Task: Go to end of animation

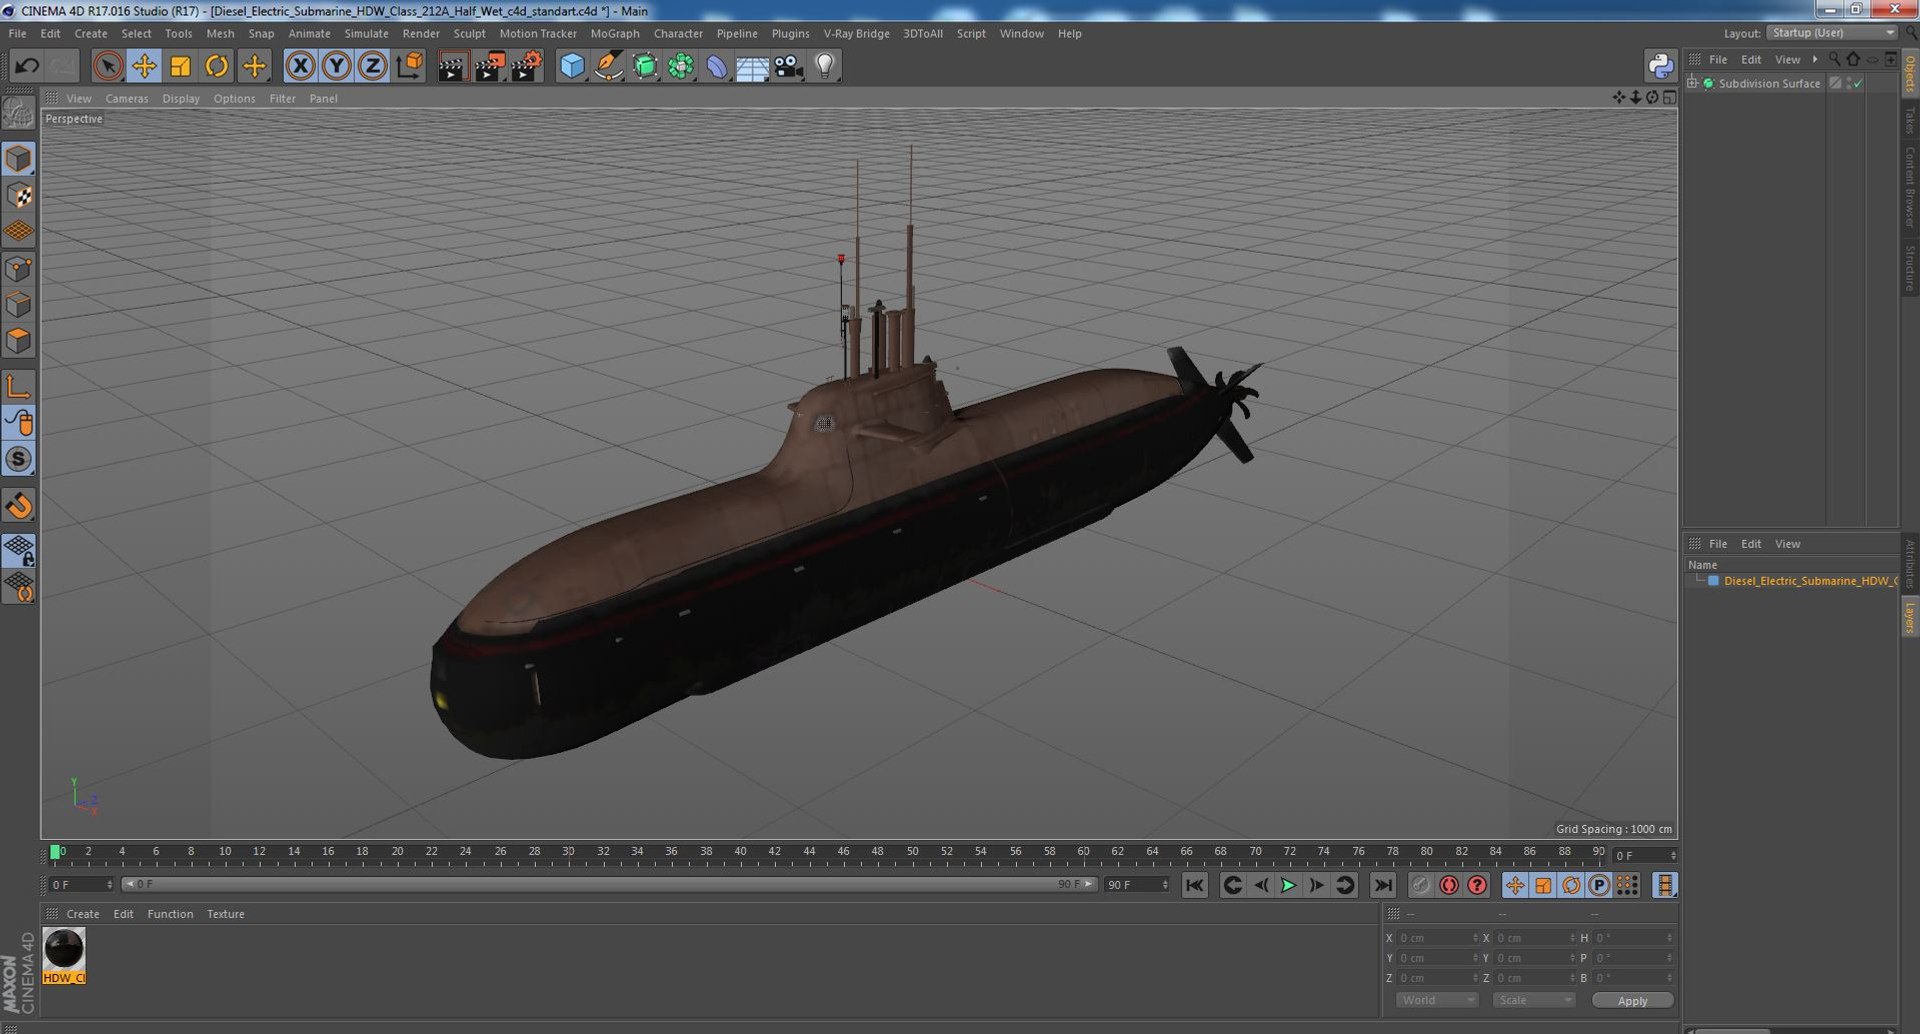Action: pos(1383,885)
